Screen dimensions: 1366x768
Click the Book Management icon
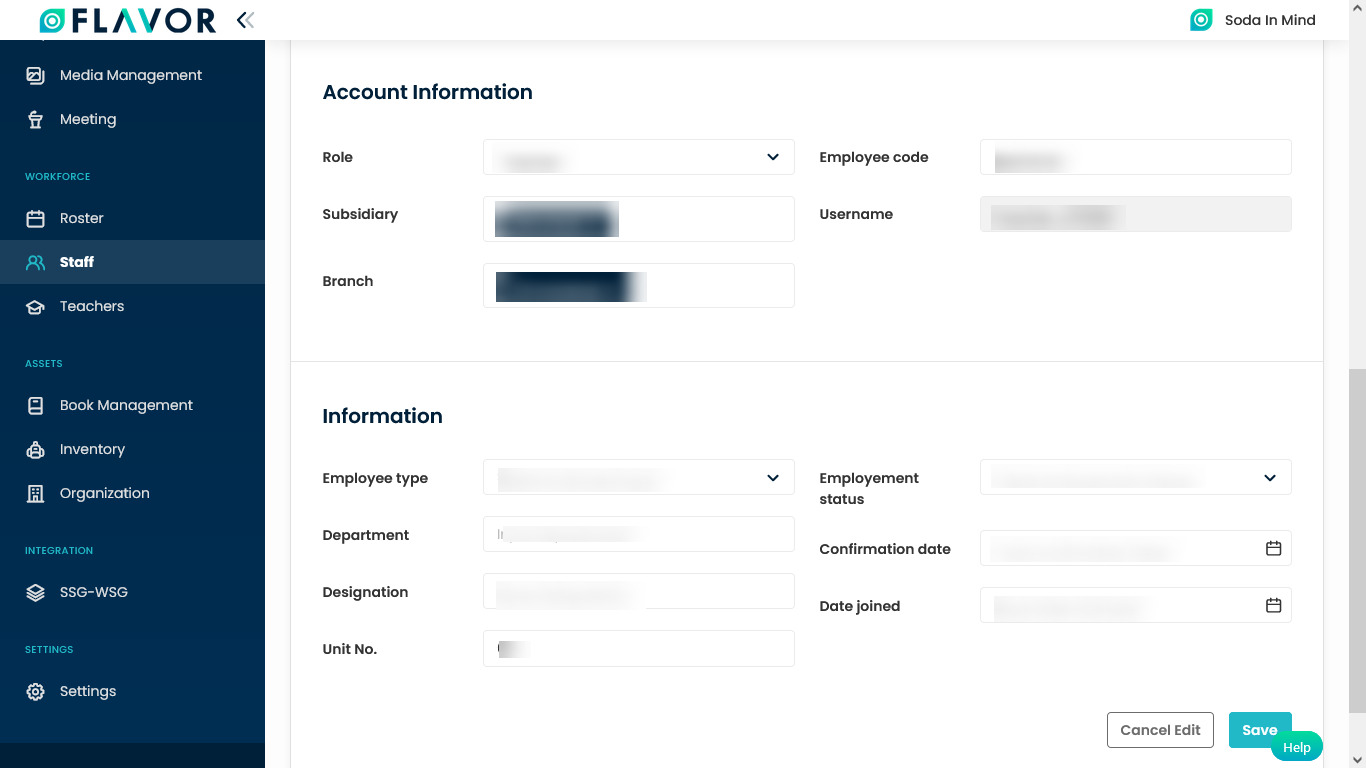35,405
